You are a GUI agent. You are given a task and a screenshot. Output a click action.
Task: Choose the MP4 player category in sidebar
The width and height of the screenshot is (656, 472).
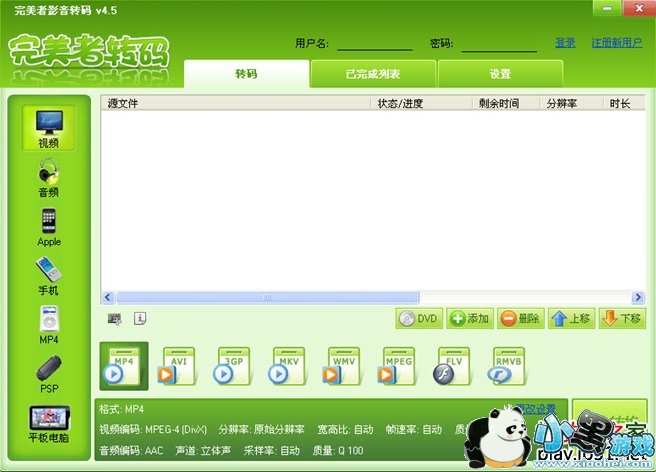pyautogui.click(x=49, y=325)
